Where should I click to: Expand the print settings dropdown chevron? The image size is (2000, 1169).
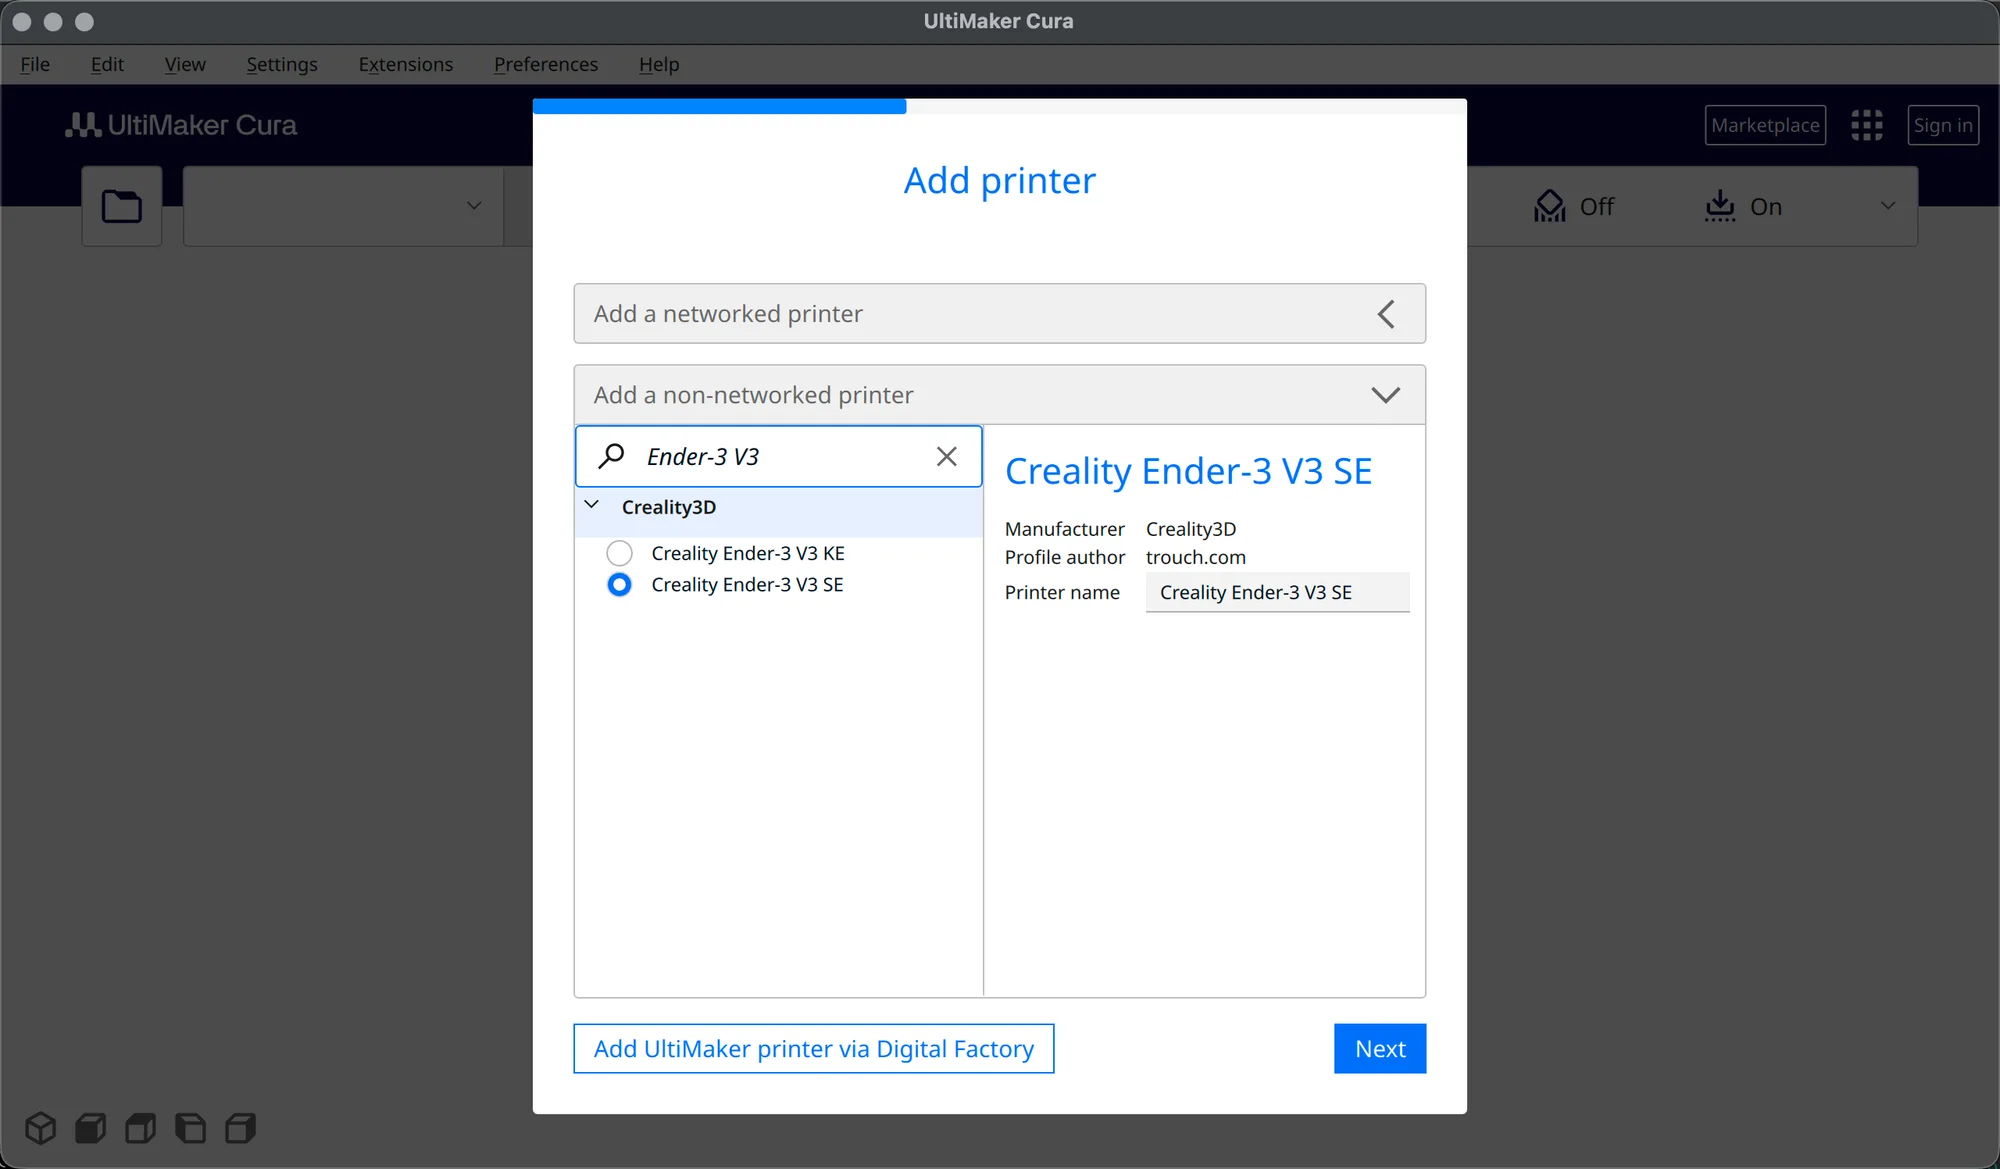[x=1887, y=206]
